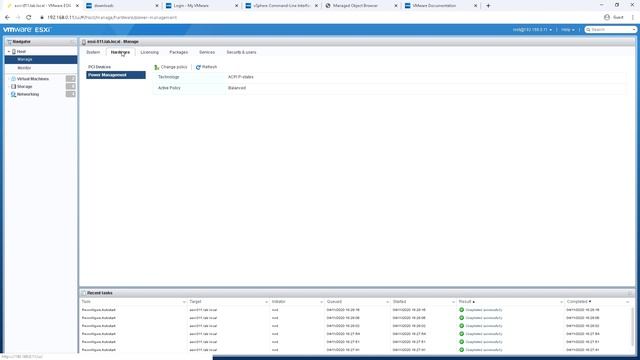Click the browser address bar
The height and width of the screenshot is (360, 640).
[318, 18]
